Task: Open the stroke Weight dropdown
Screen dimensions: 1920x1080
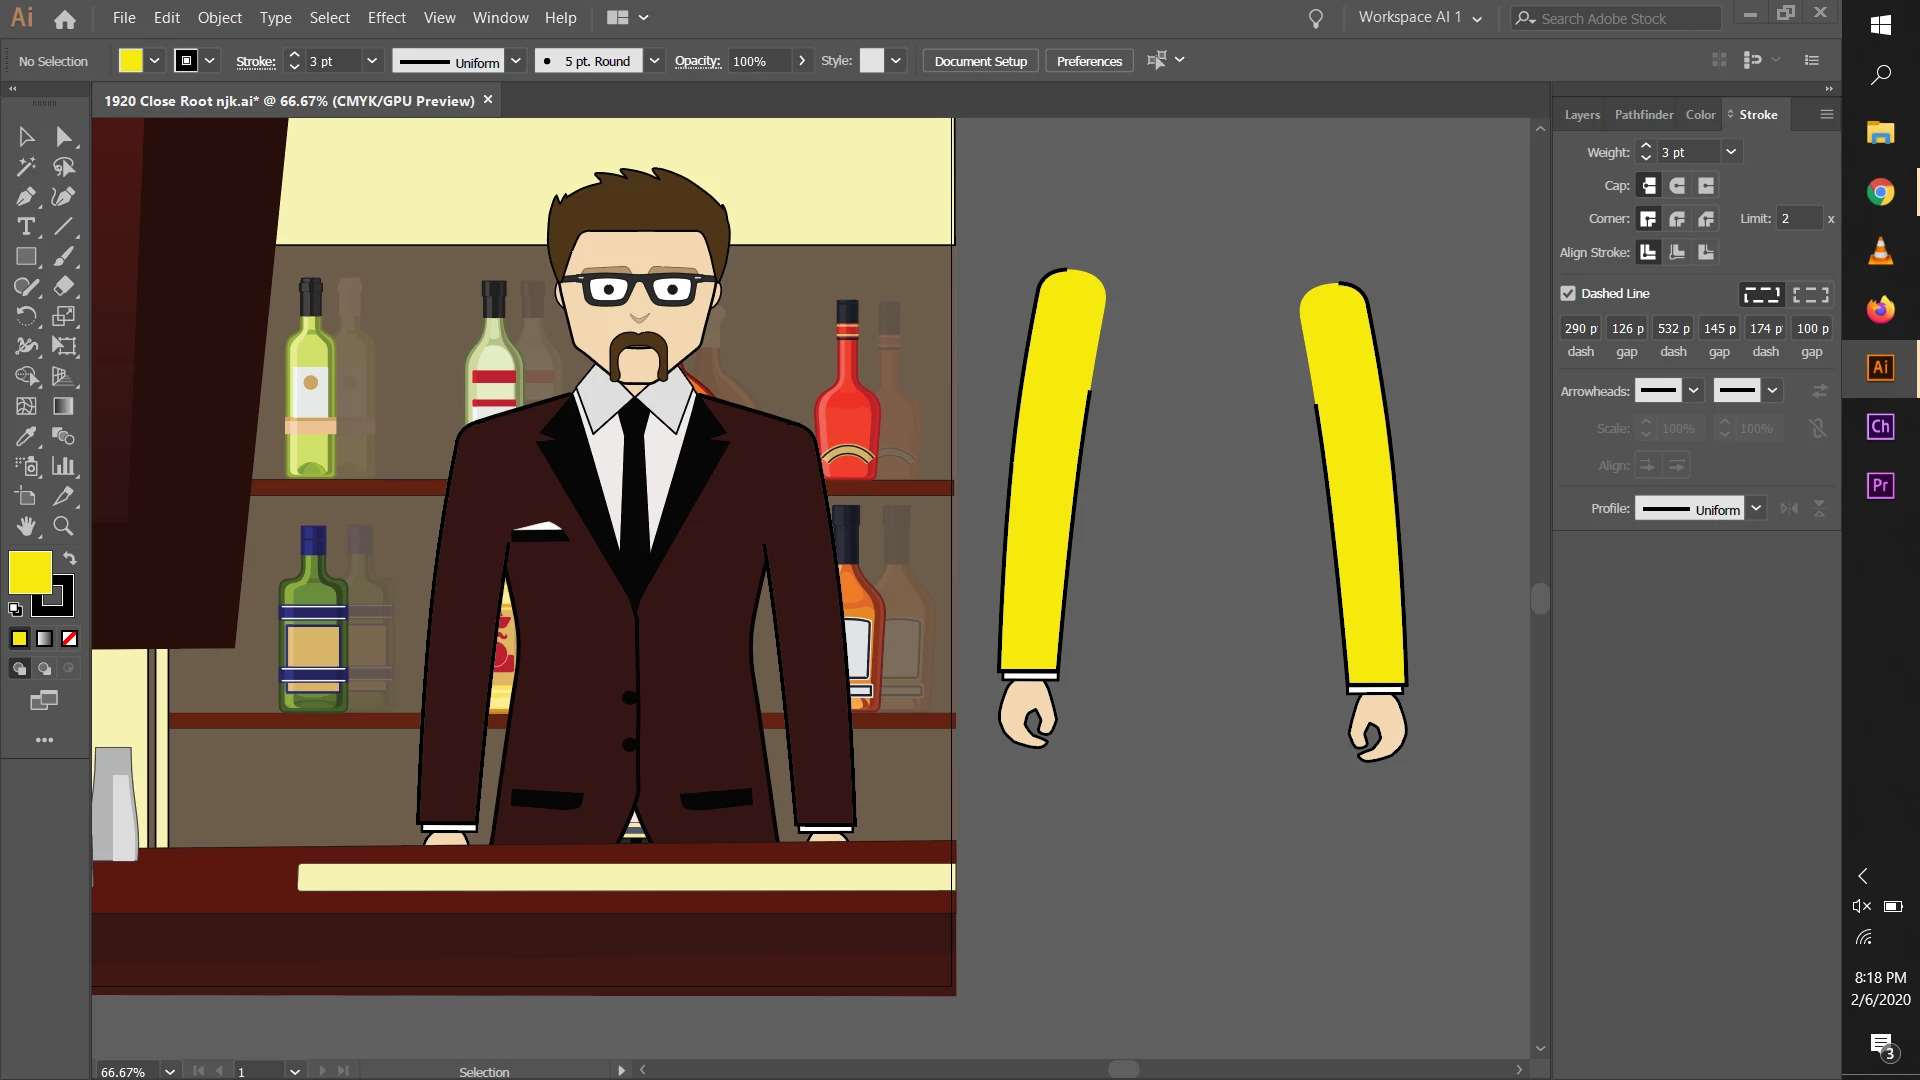Action: [1731, 152]
